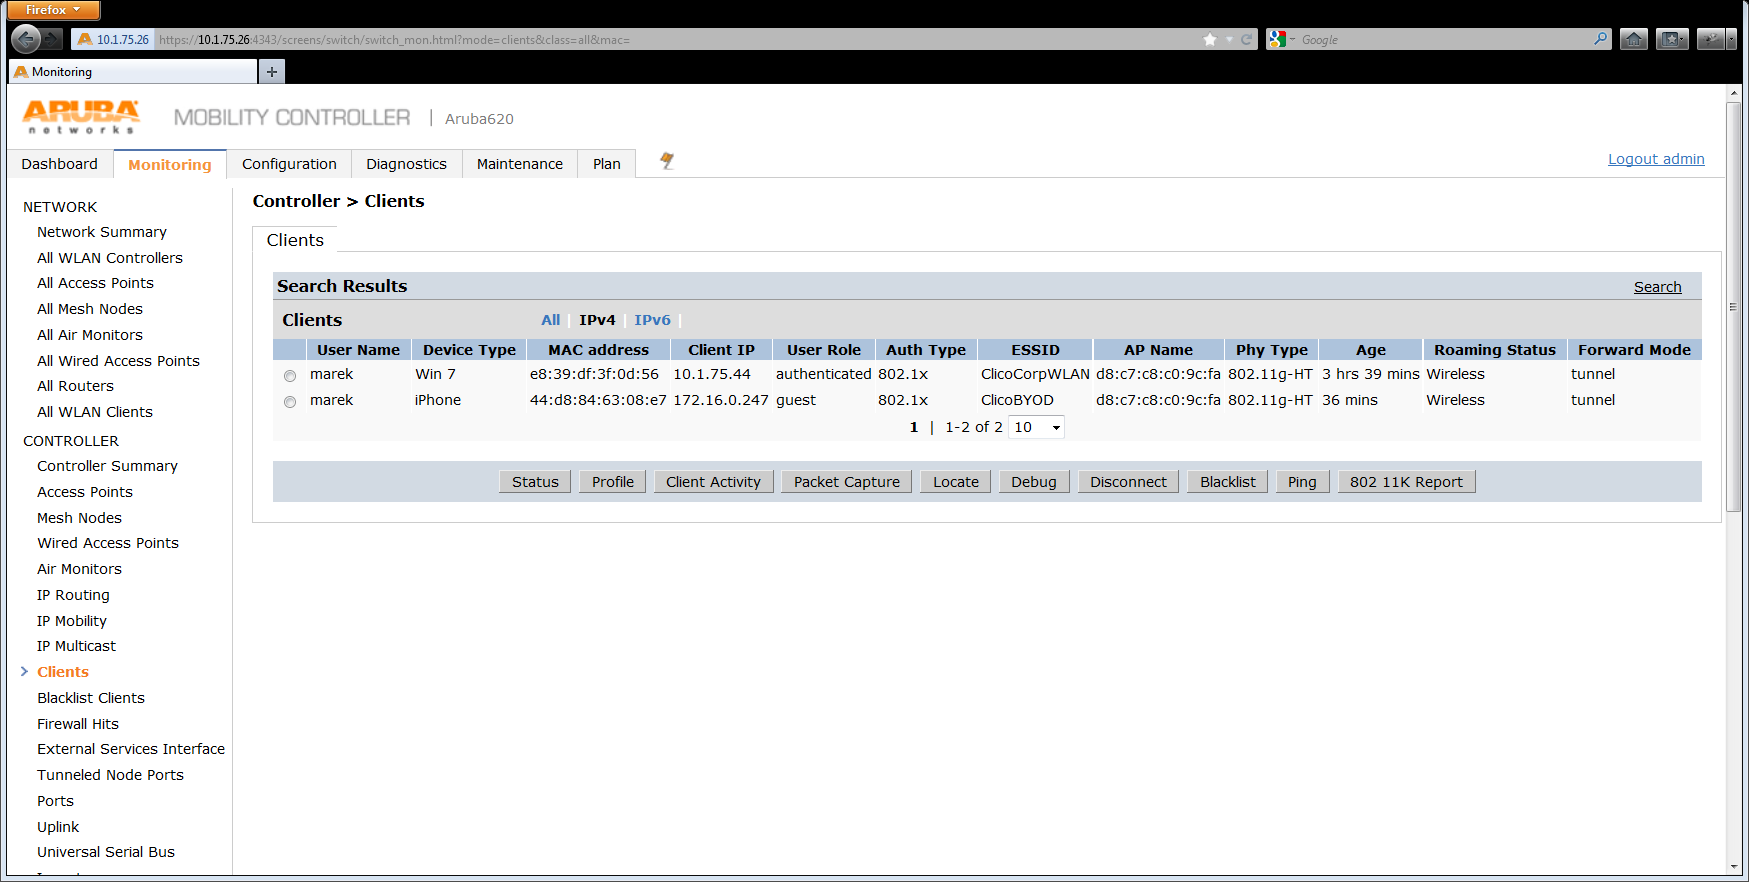Viewport: 1749px width, 882px height.
Task: Switch to the Configuration tab
Action: (289, 164)
